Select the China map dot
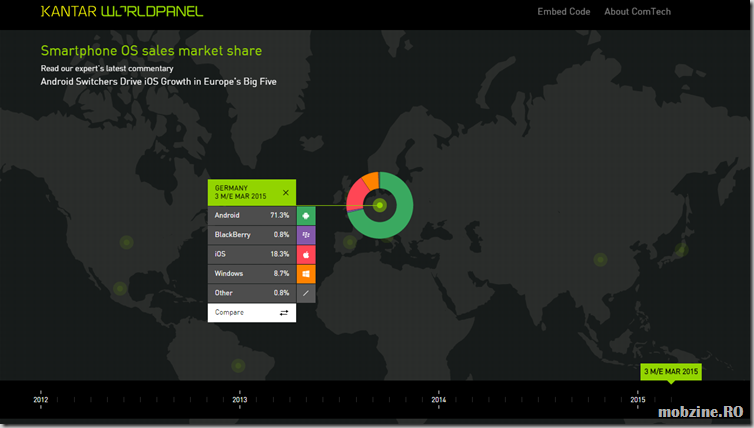 (600, 260)
